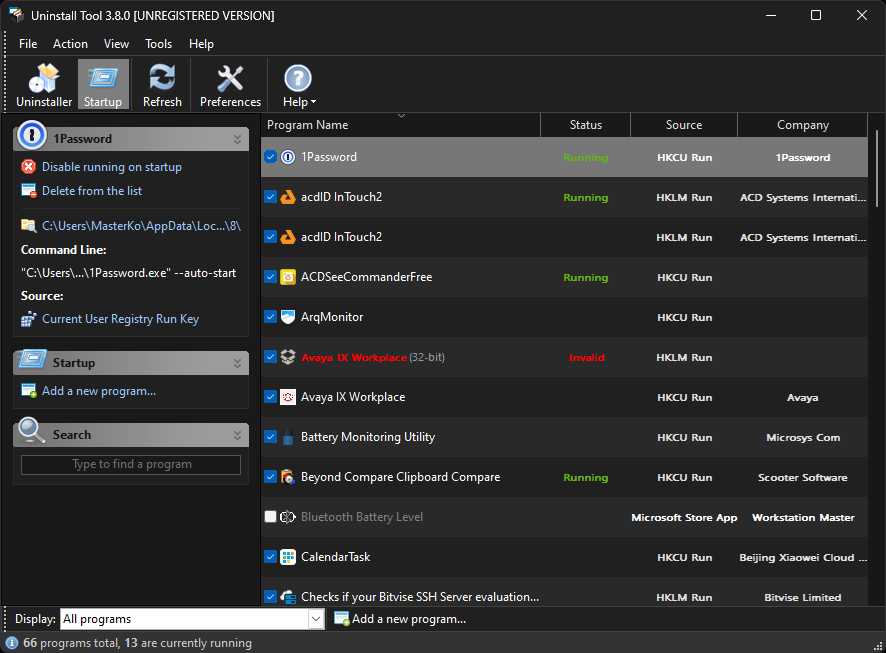
Task: Enable the Bluetooth Battery Level checkbox
Action: point(271,517)
